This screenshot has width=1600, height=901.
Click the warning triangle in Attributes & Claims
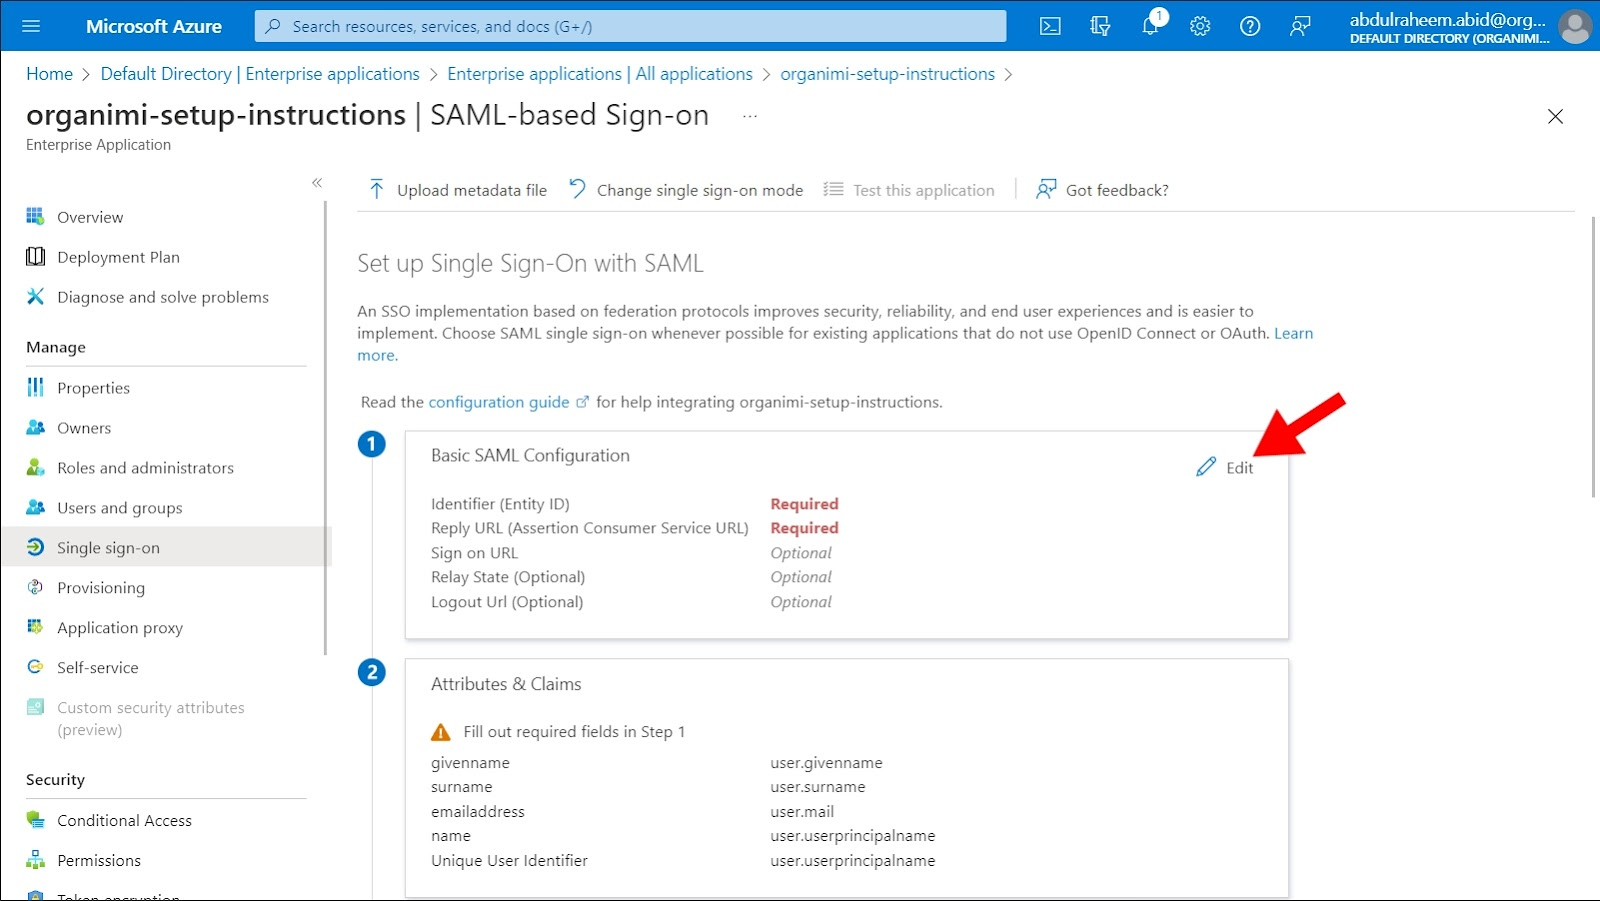click(440, 732)
